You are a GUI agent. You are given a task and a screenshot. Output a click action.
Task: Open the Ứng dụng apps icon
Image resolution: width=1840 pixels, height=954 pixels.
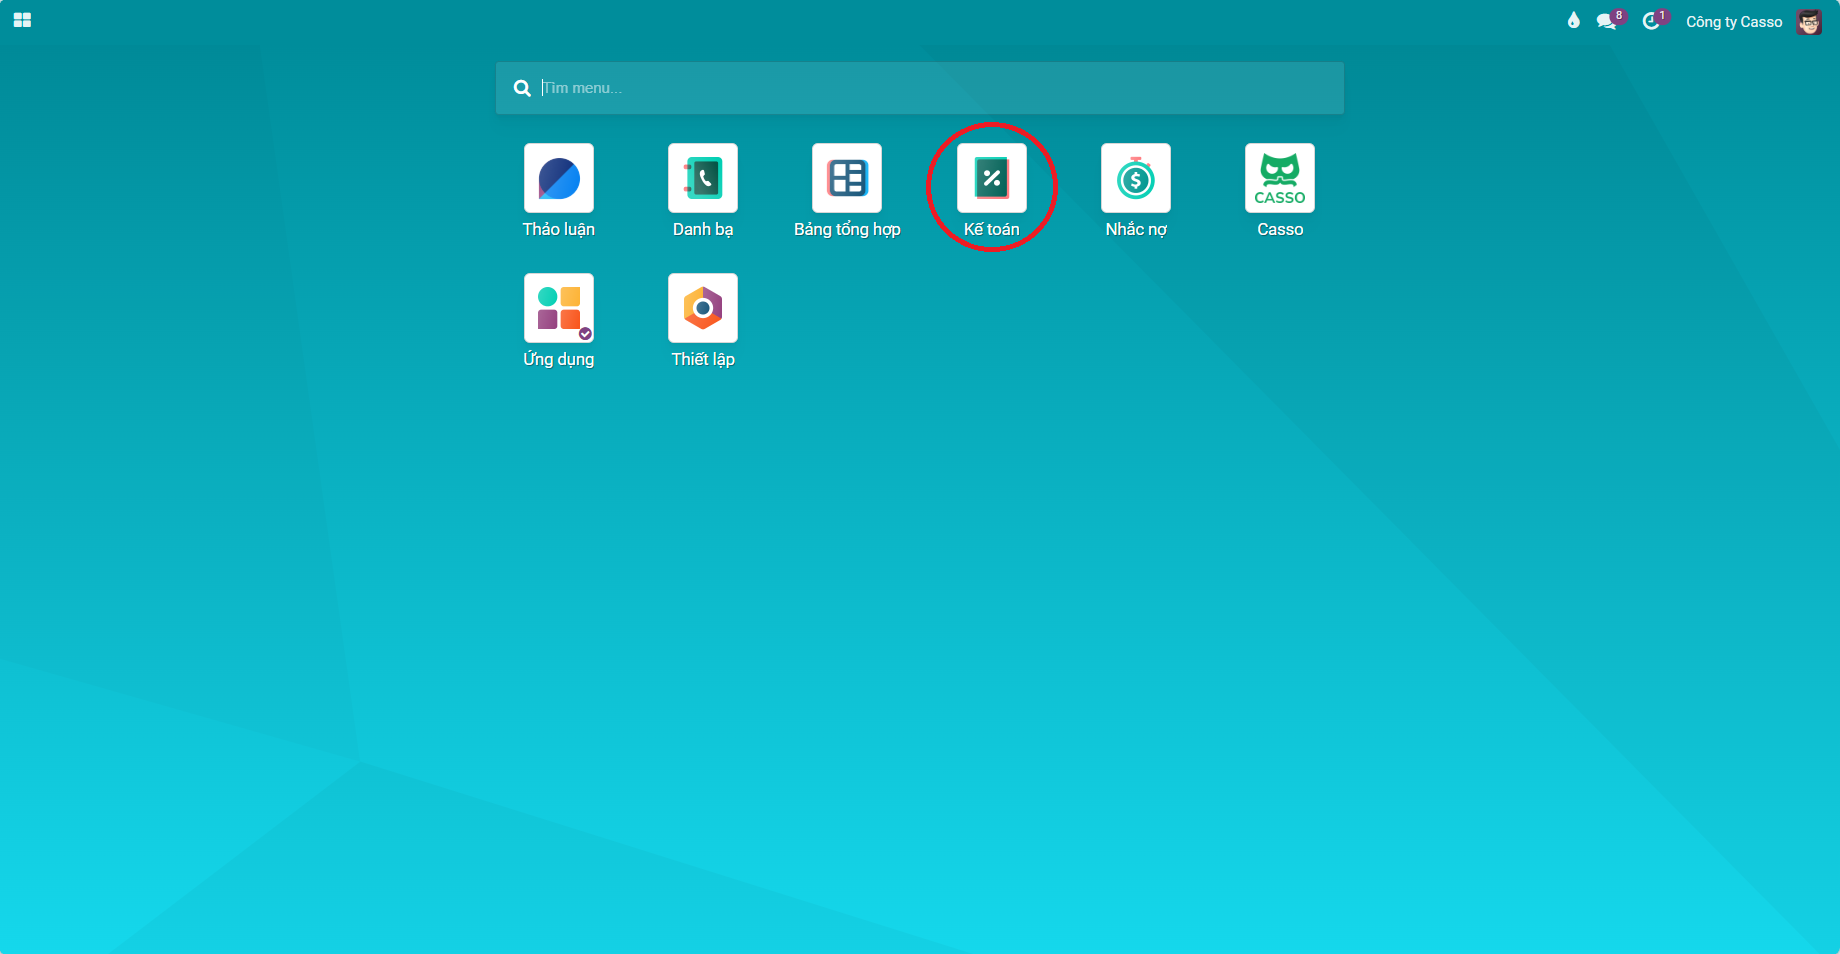click(x=559, y=308)
